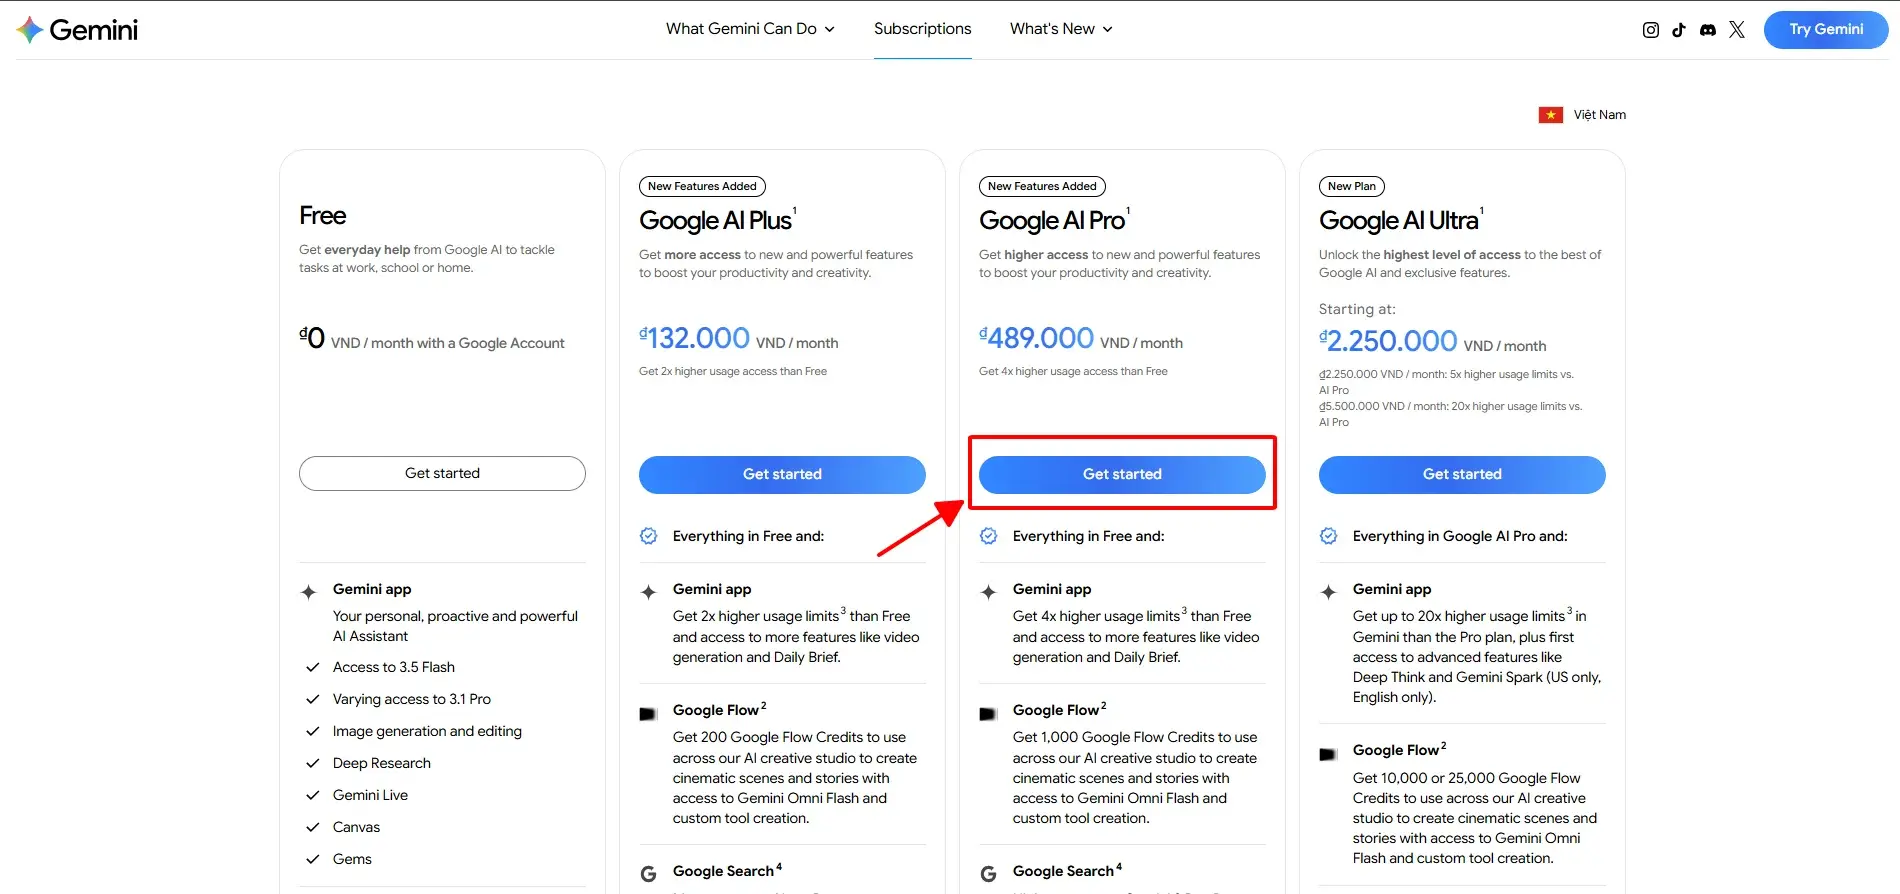Click the 'Gems' feature text
Screen dimensions: 1900x894
[x=352, y=859]
